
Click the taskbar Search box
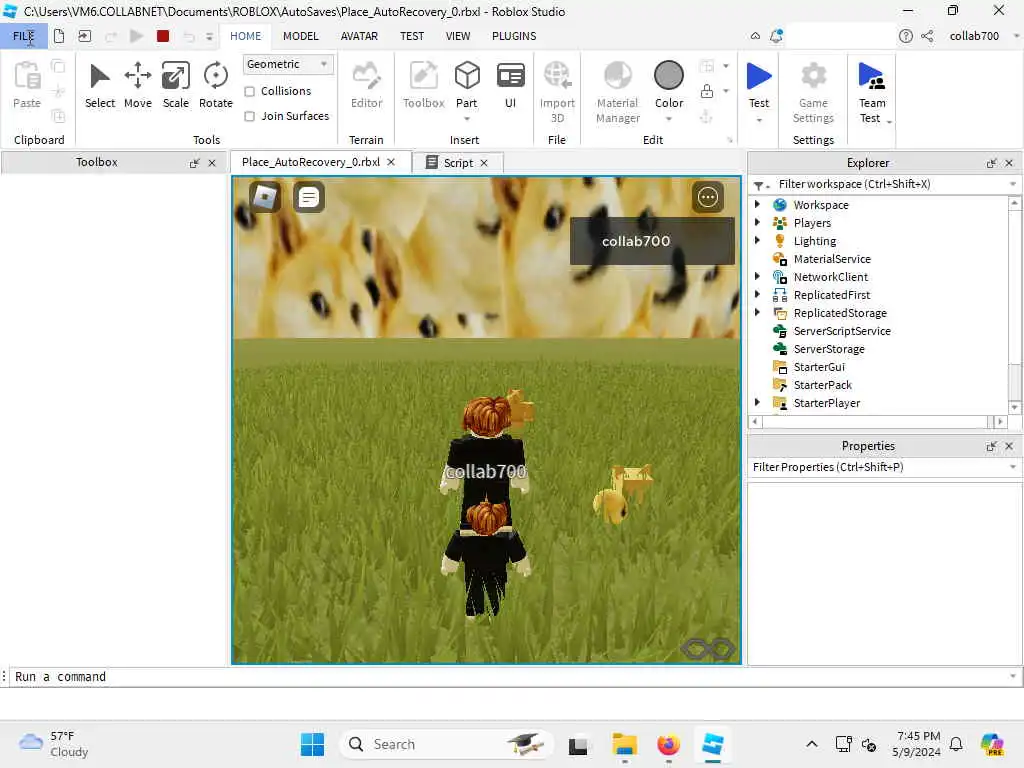pos(446,744)
